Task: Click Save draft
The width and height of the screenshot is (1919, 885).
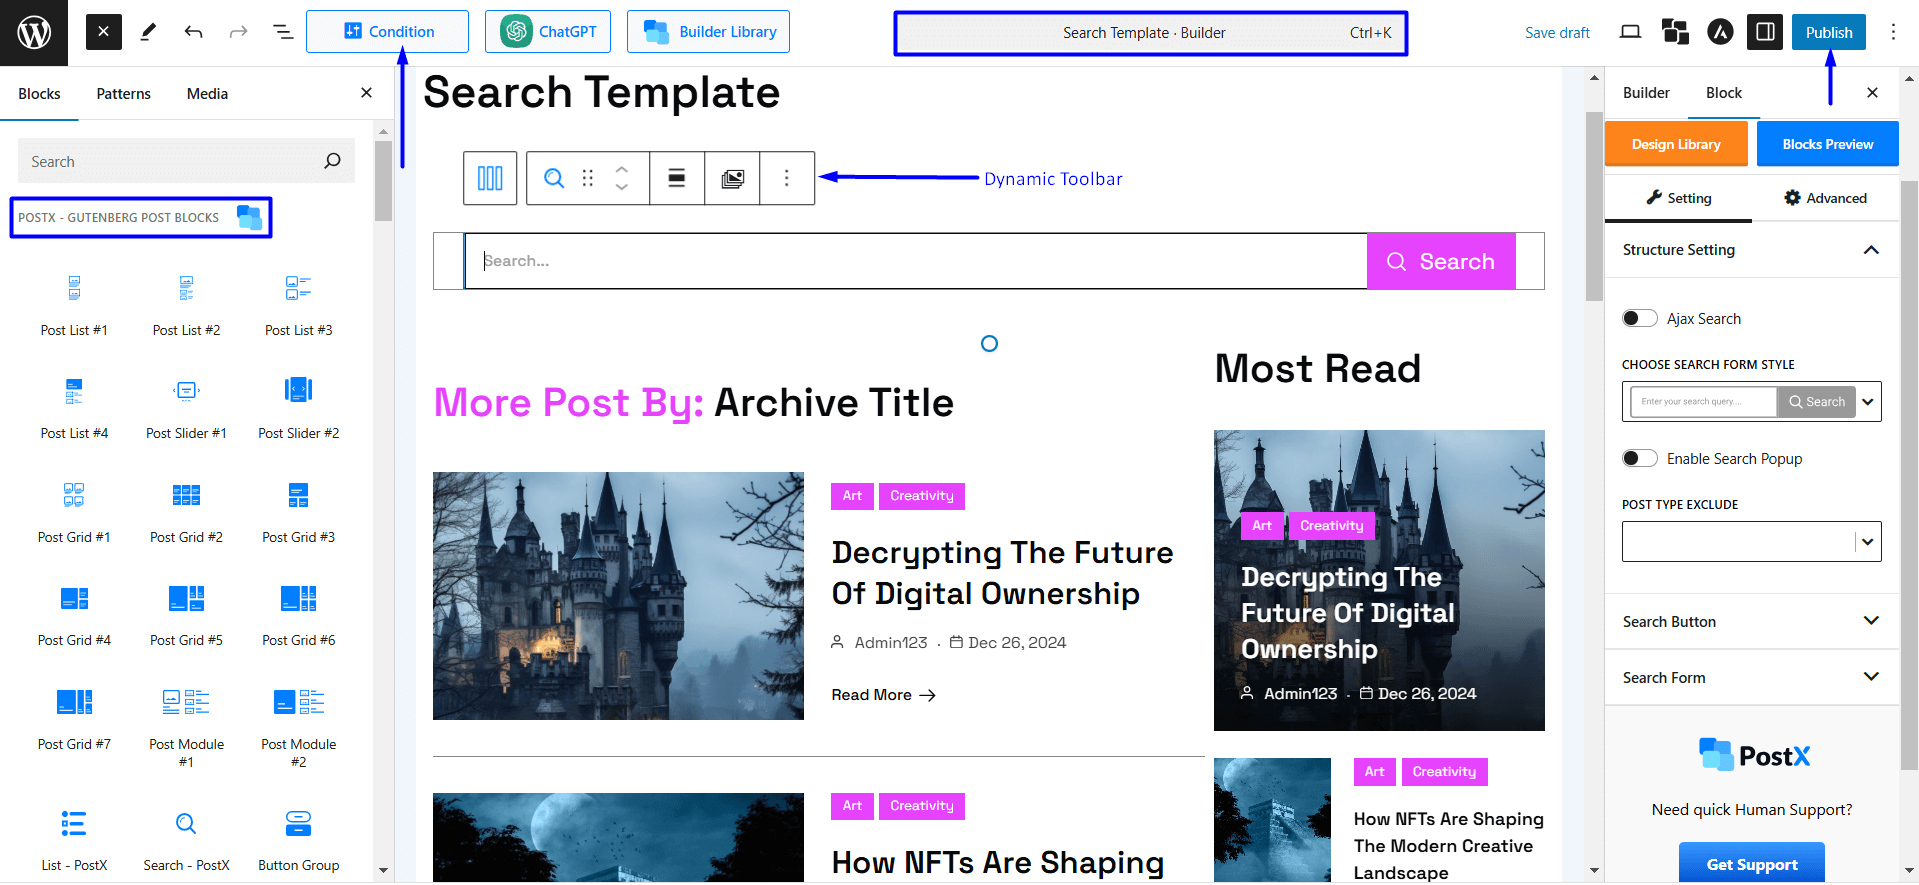Action: [1557, 32]
